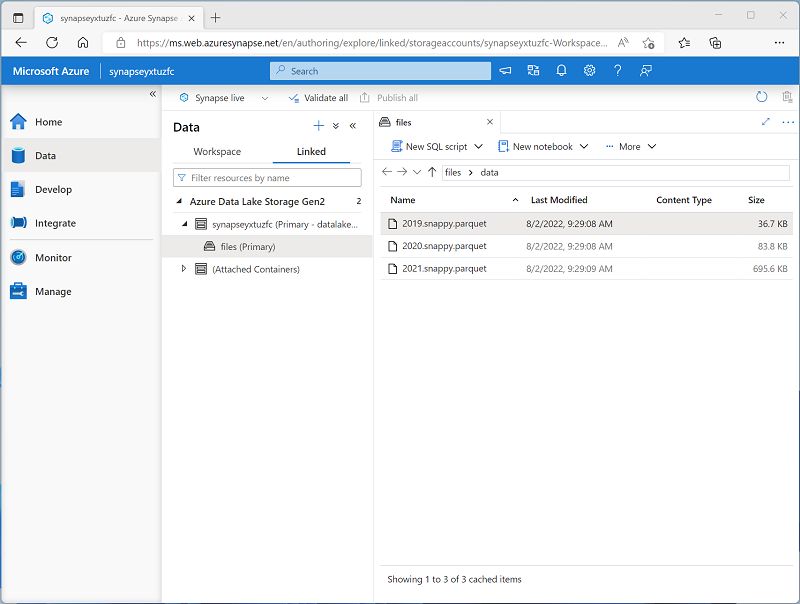Click the browser address bar
The width and height of the screenshot is (800, 604).
tap(371, 43)
